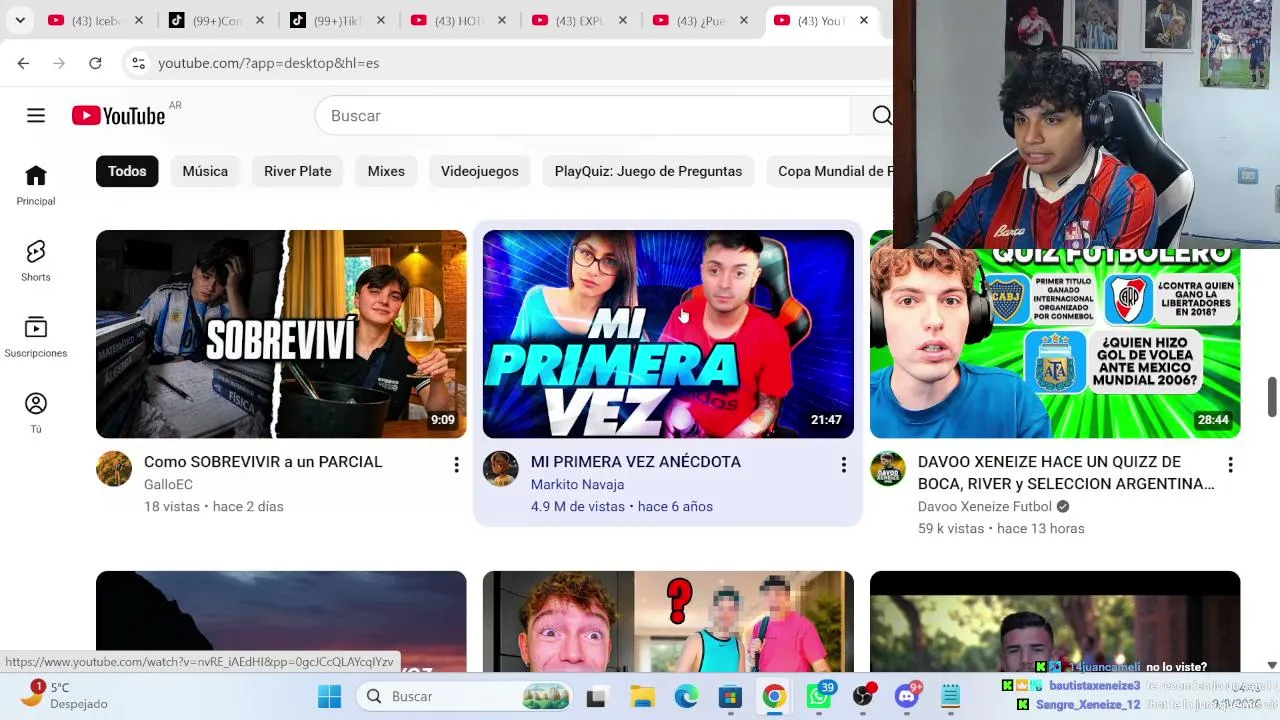Select the Mixes filter chip
The width and height of the screenshot is (1280, 720).
point(386,171)
